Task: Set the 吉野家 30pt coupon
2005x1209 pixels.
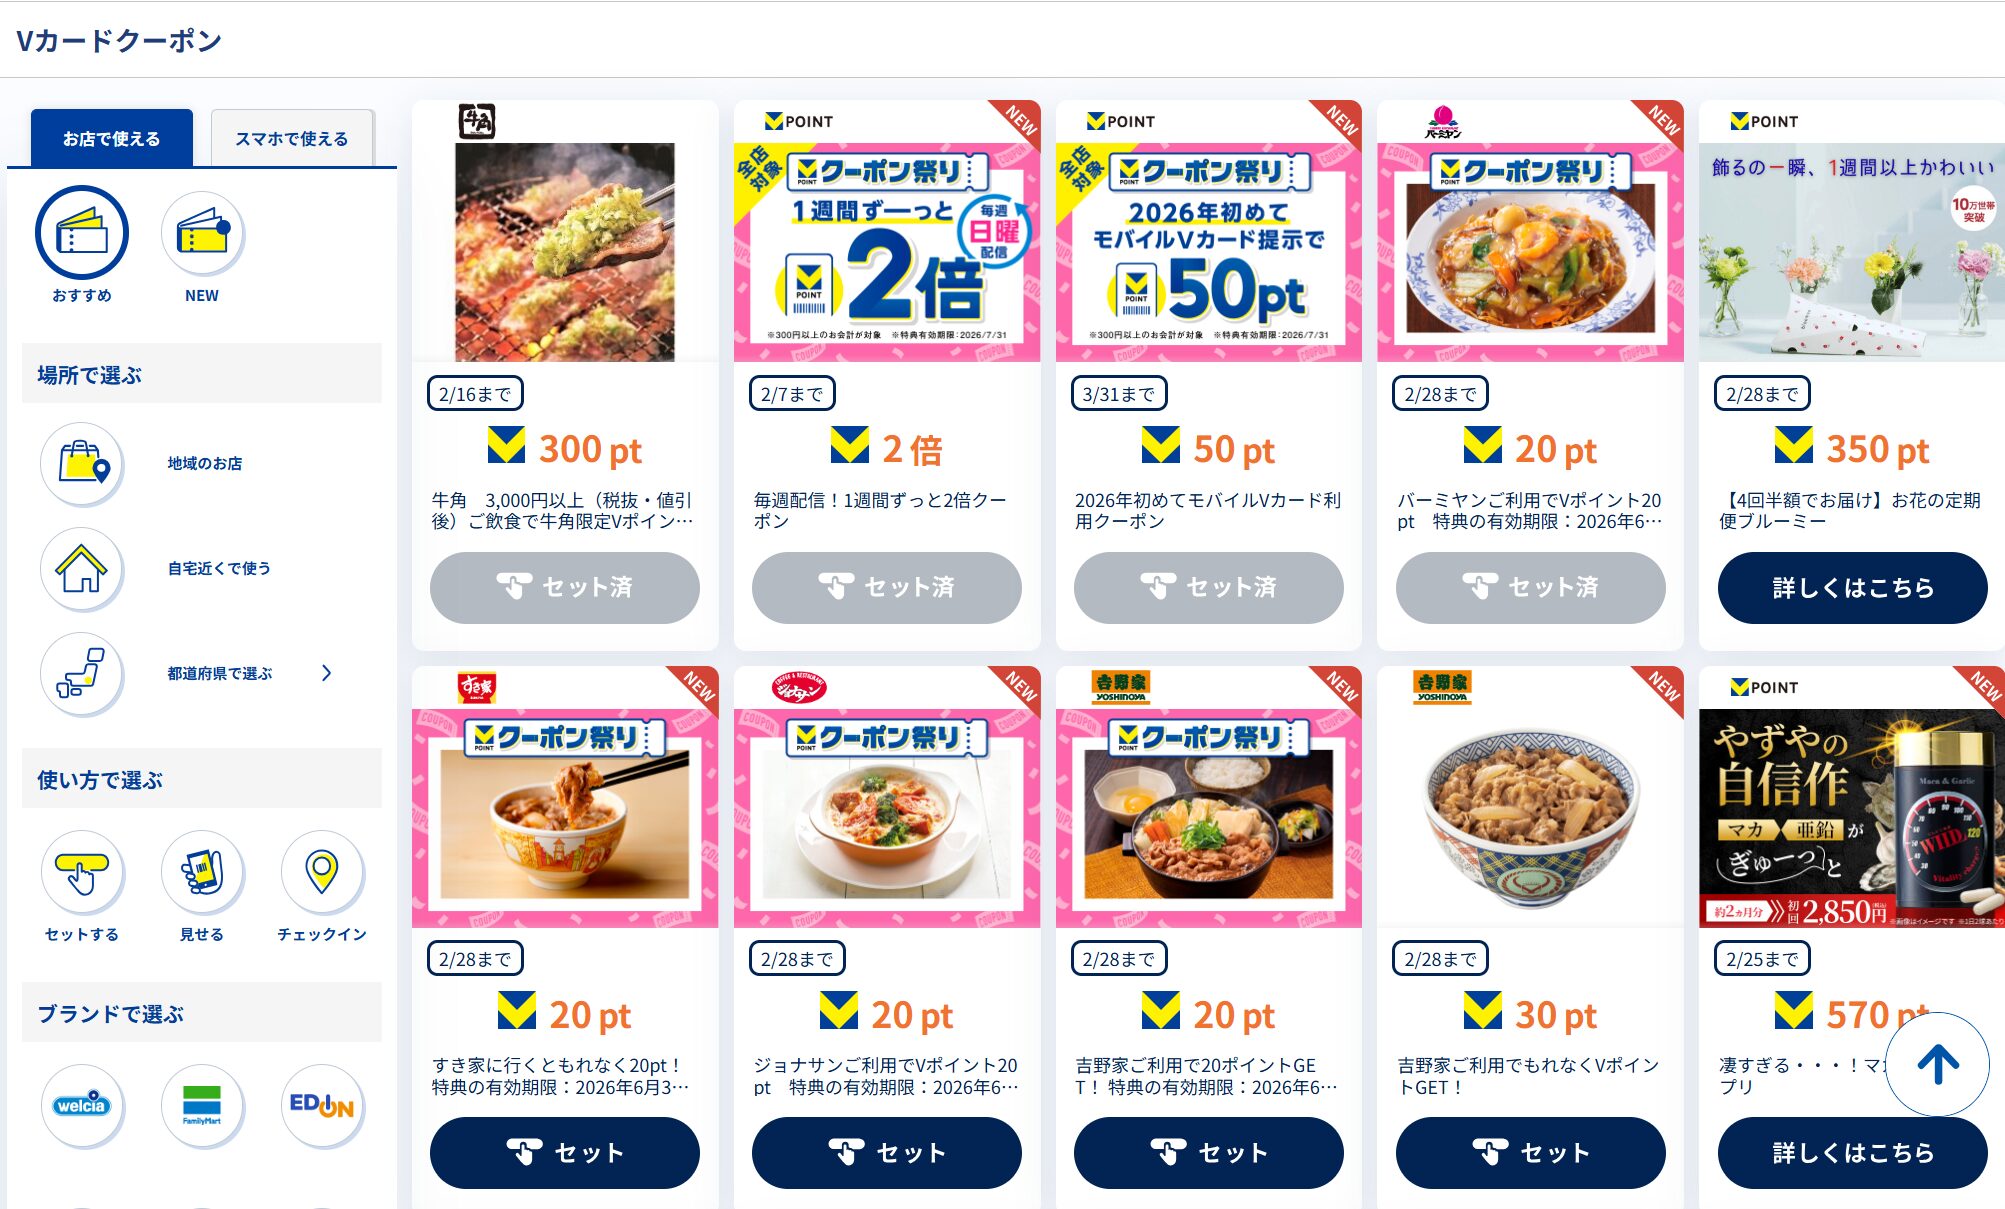Action: tap(1531, 1153)
